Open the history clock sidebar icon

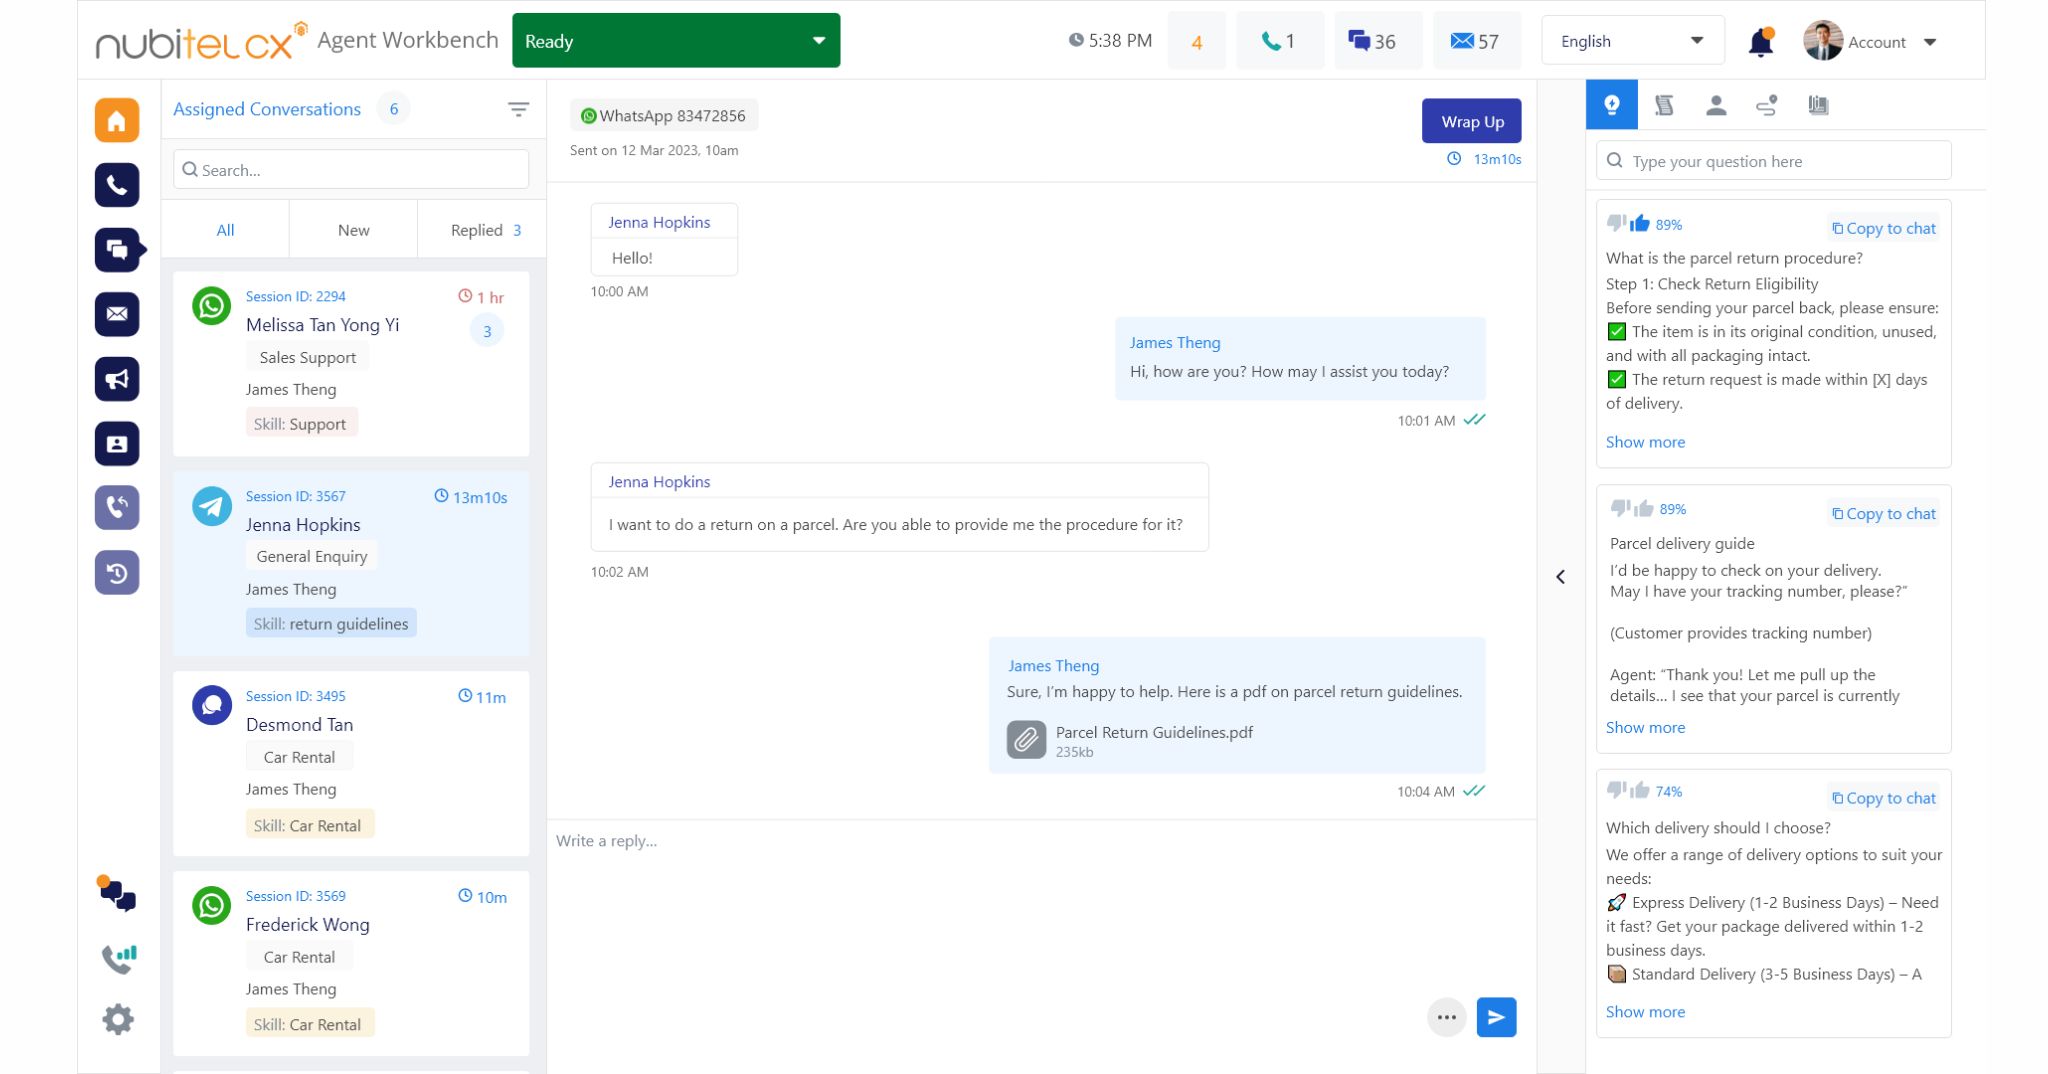(117, 573)
